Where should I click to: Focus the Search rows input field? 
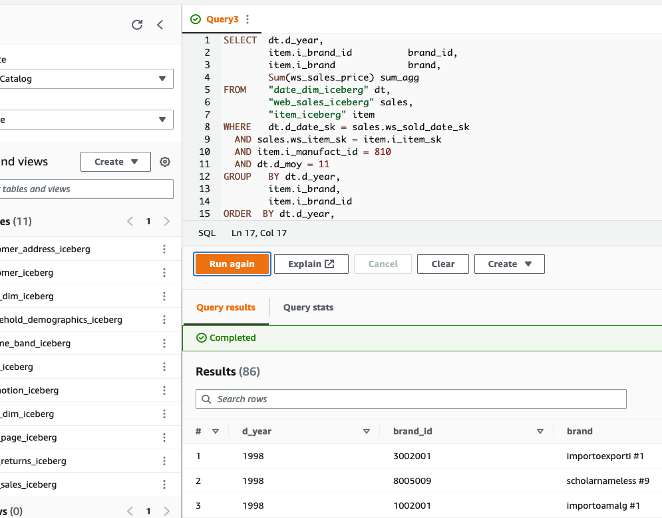[411, 399]
